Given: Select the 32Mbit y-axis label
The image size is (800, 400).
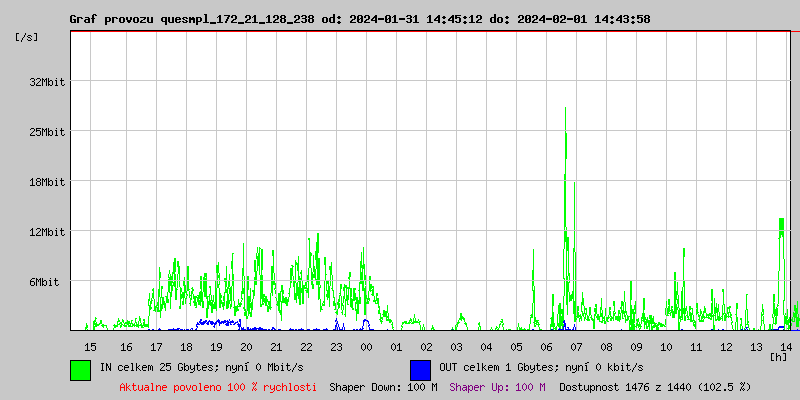Looking at the screenshot, I should pyautogui.click(x=47, y=82).
